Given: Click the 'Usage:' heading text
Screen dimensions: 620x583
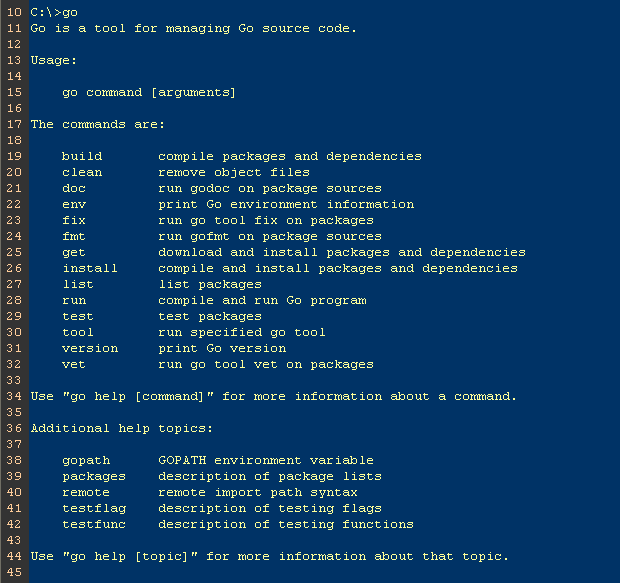Looking at the screenshot, I should tap(54, 60).
